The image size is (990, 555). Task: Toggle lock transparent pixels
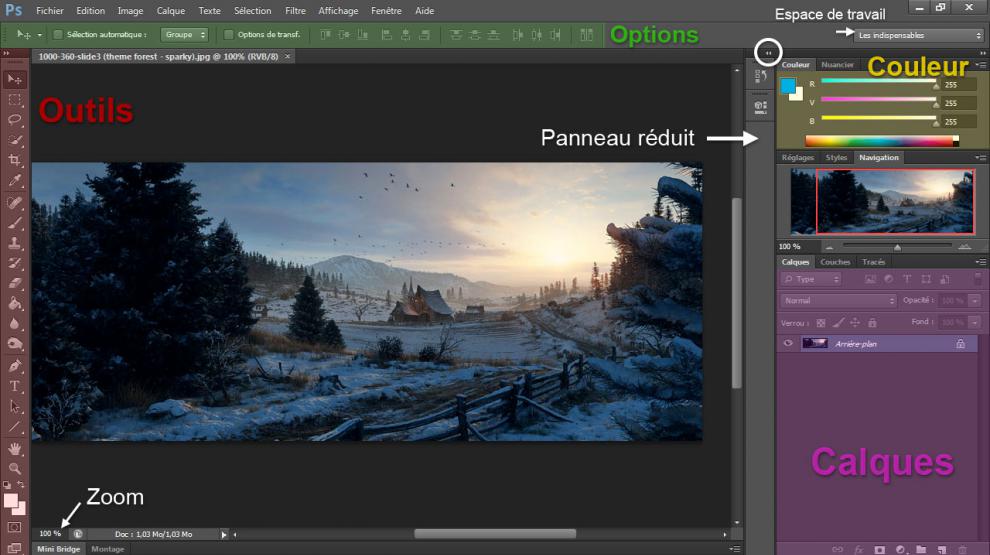click(x=821, y=323)
